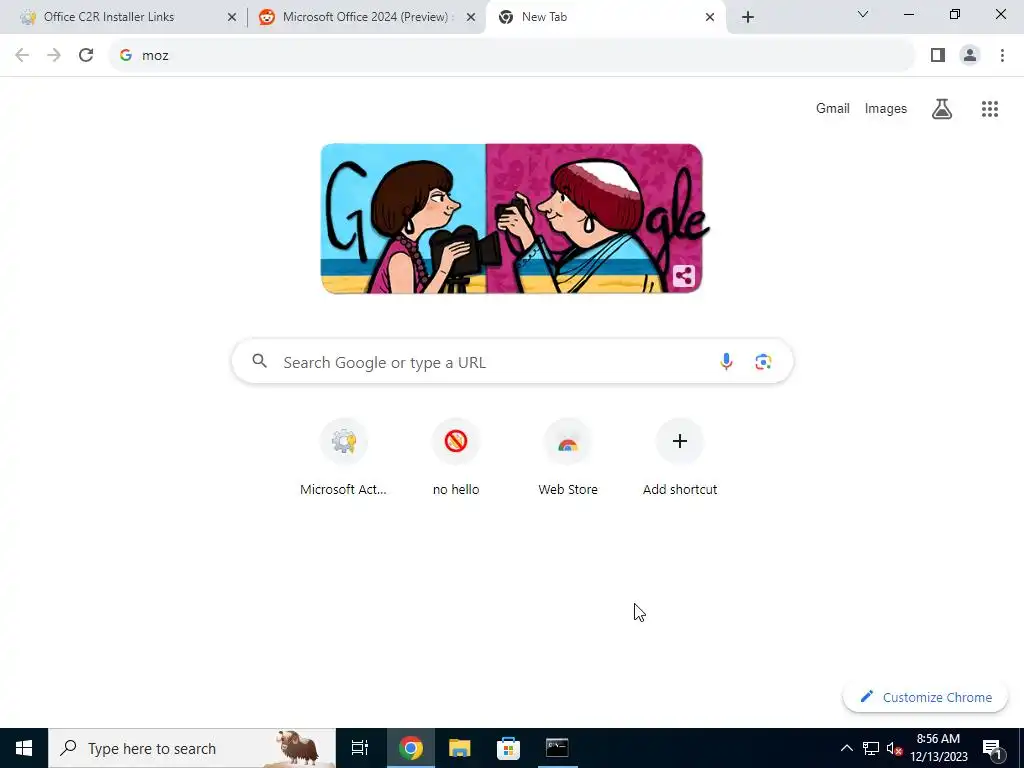1024x768 pixels.
Task: Open a new tab with plus button
Action: [x=748, y=17]
